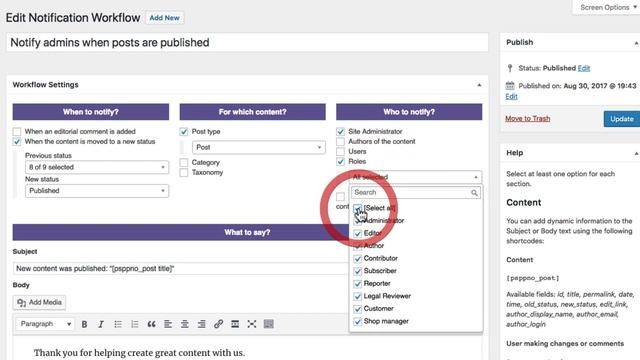640x360 pixels.
Task: Open the Previous status dropdown
Action: coord(97,167)
